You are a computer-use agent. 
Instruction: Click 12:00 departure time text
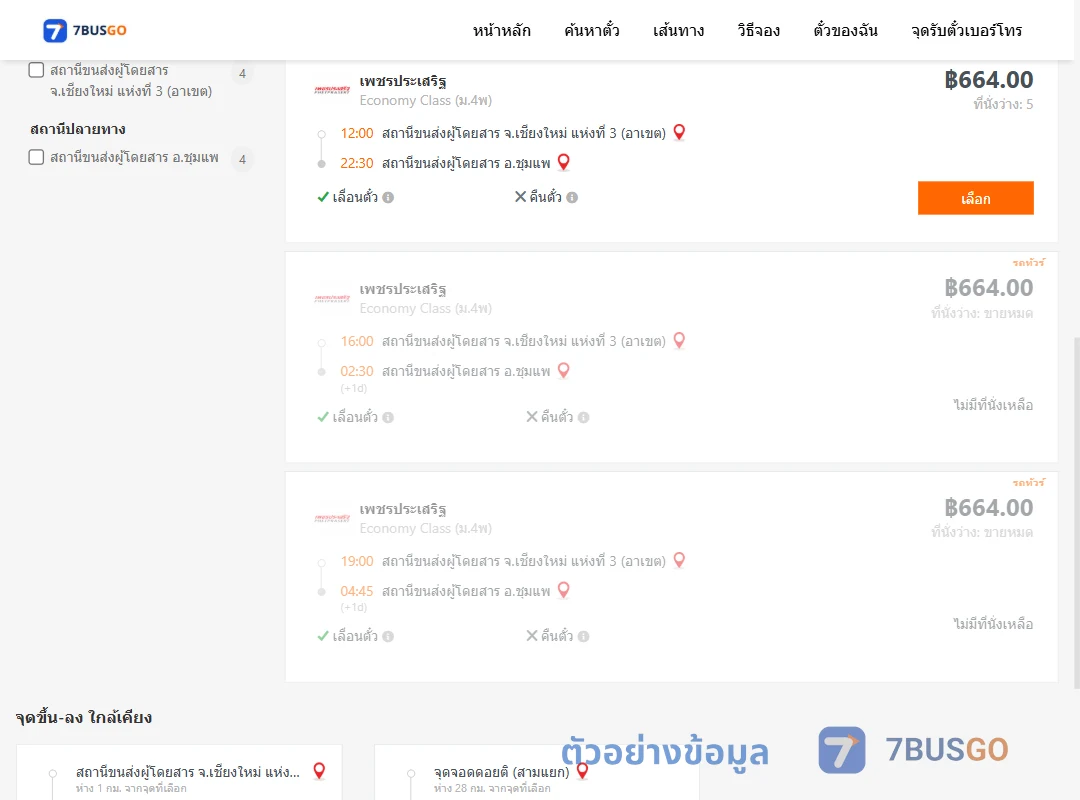coord(357,133)
